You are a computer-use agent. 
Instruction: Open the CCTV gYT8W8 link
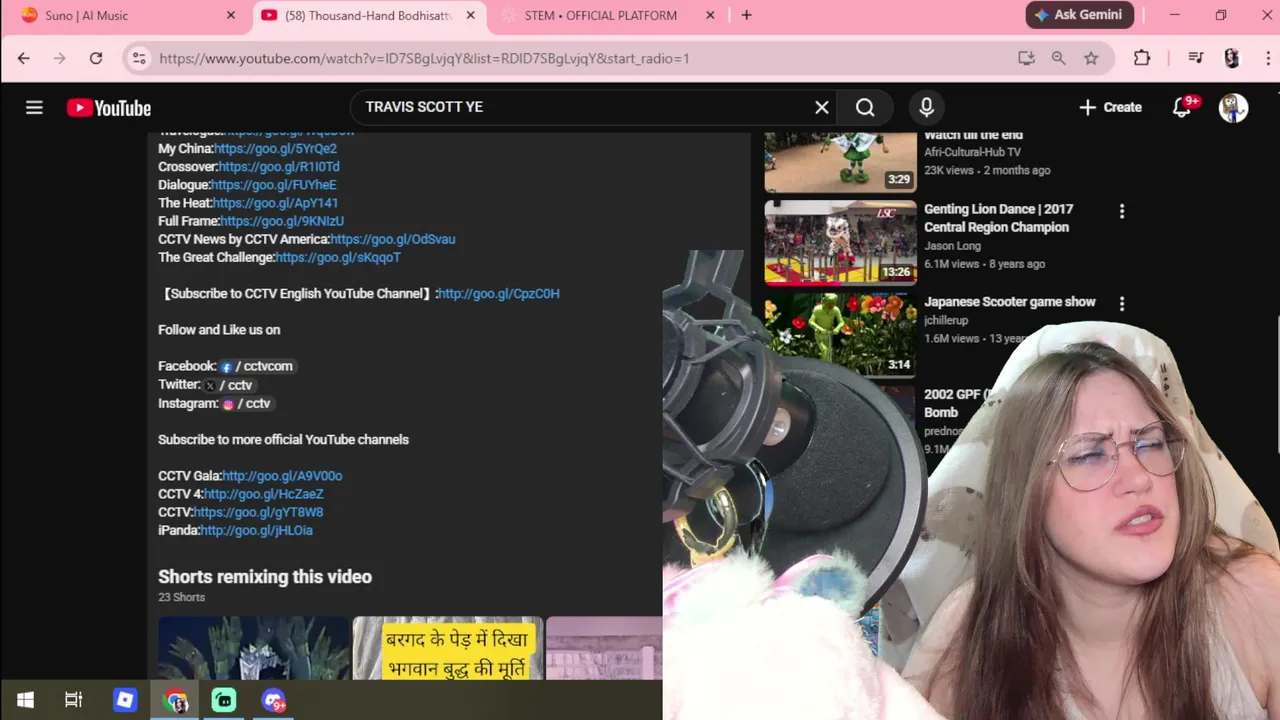pos(258,512)
